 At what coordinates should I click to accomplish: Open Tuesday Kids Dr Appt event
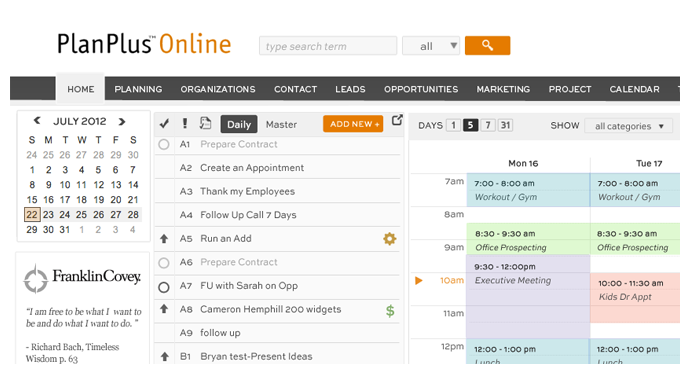635,298
